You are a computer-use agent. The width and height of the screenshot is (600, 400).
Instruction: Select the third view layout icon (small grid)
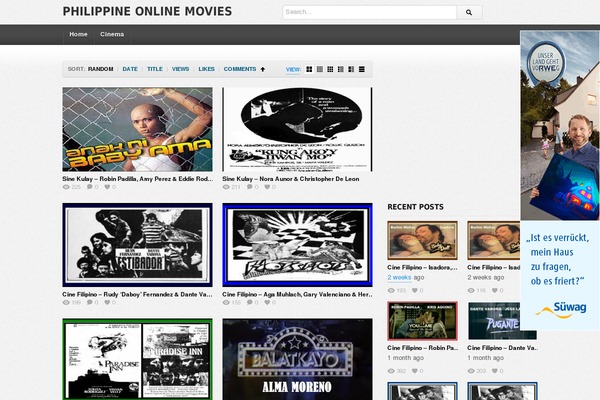tap(330, 69)
